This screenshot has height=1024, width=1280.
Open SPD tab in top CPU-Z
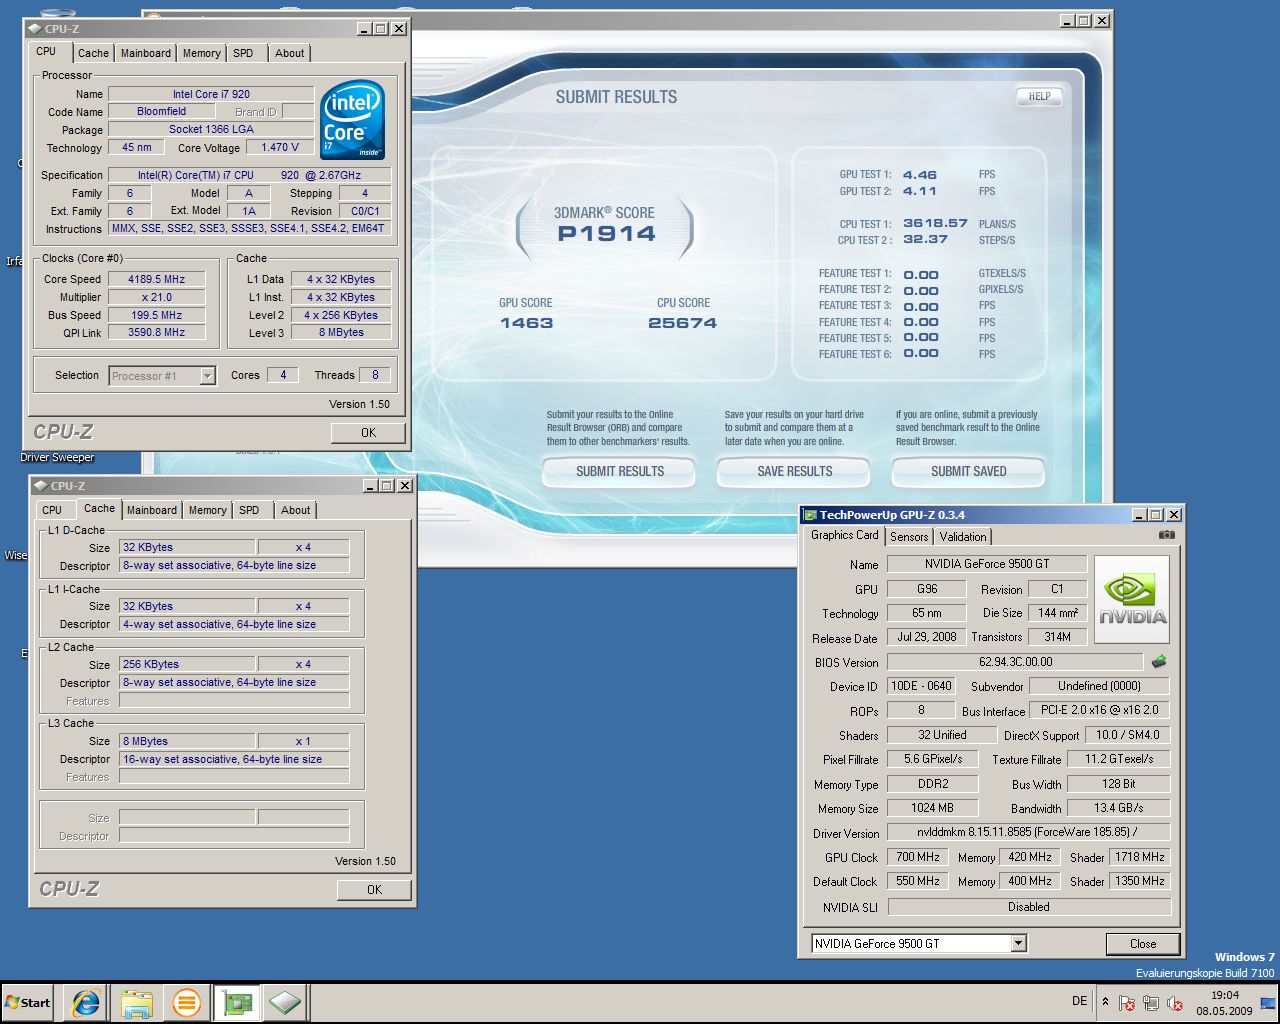coord(244,53)
